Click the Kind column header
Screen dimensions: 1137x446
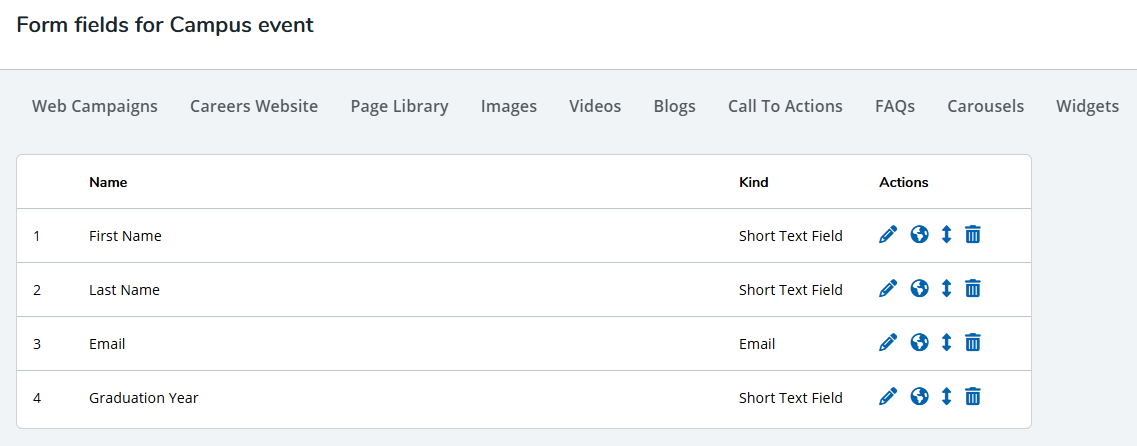(x=753, y=183)
